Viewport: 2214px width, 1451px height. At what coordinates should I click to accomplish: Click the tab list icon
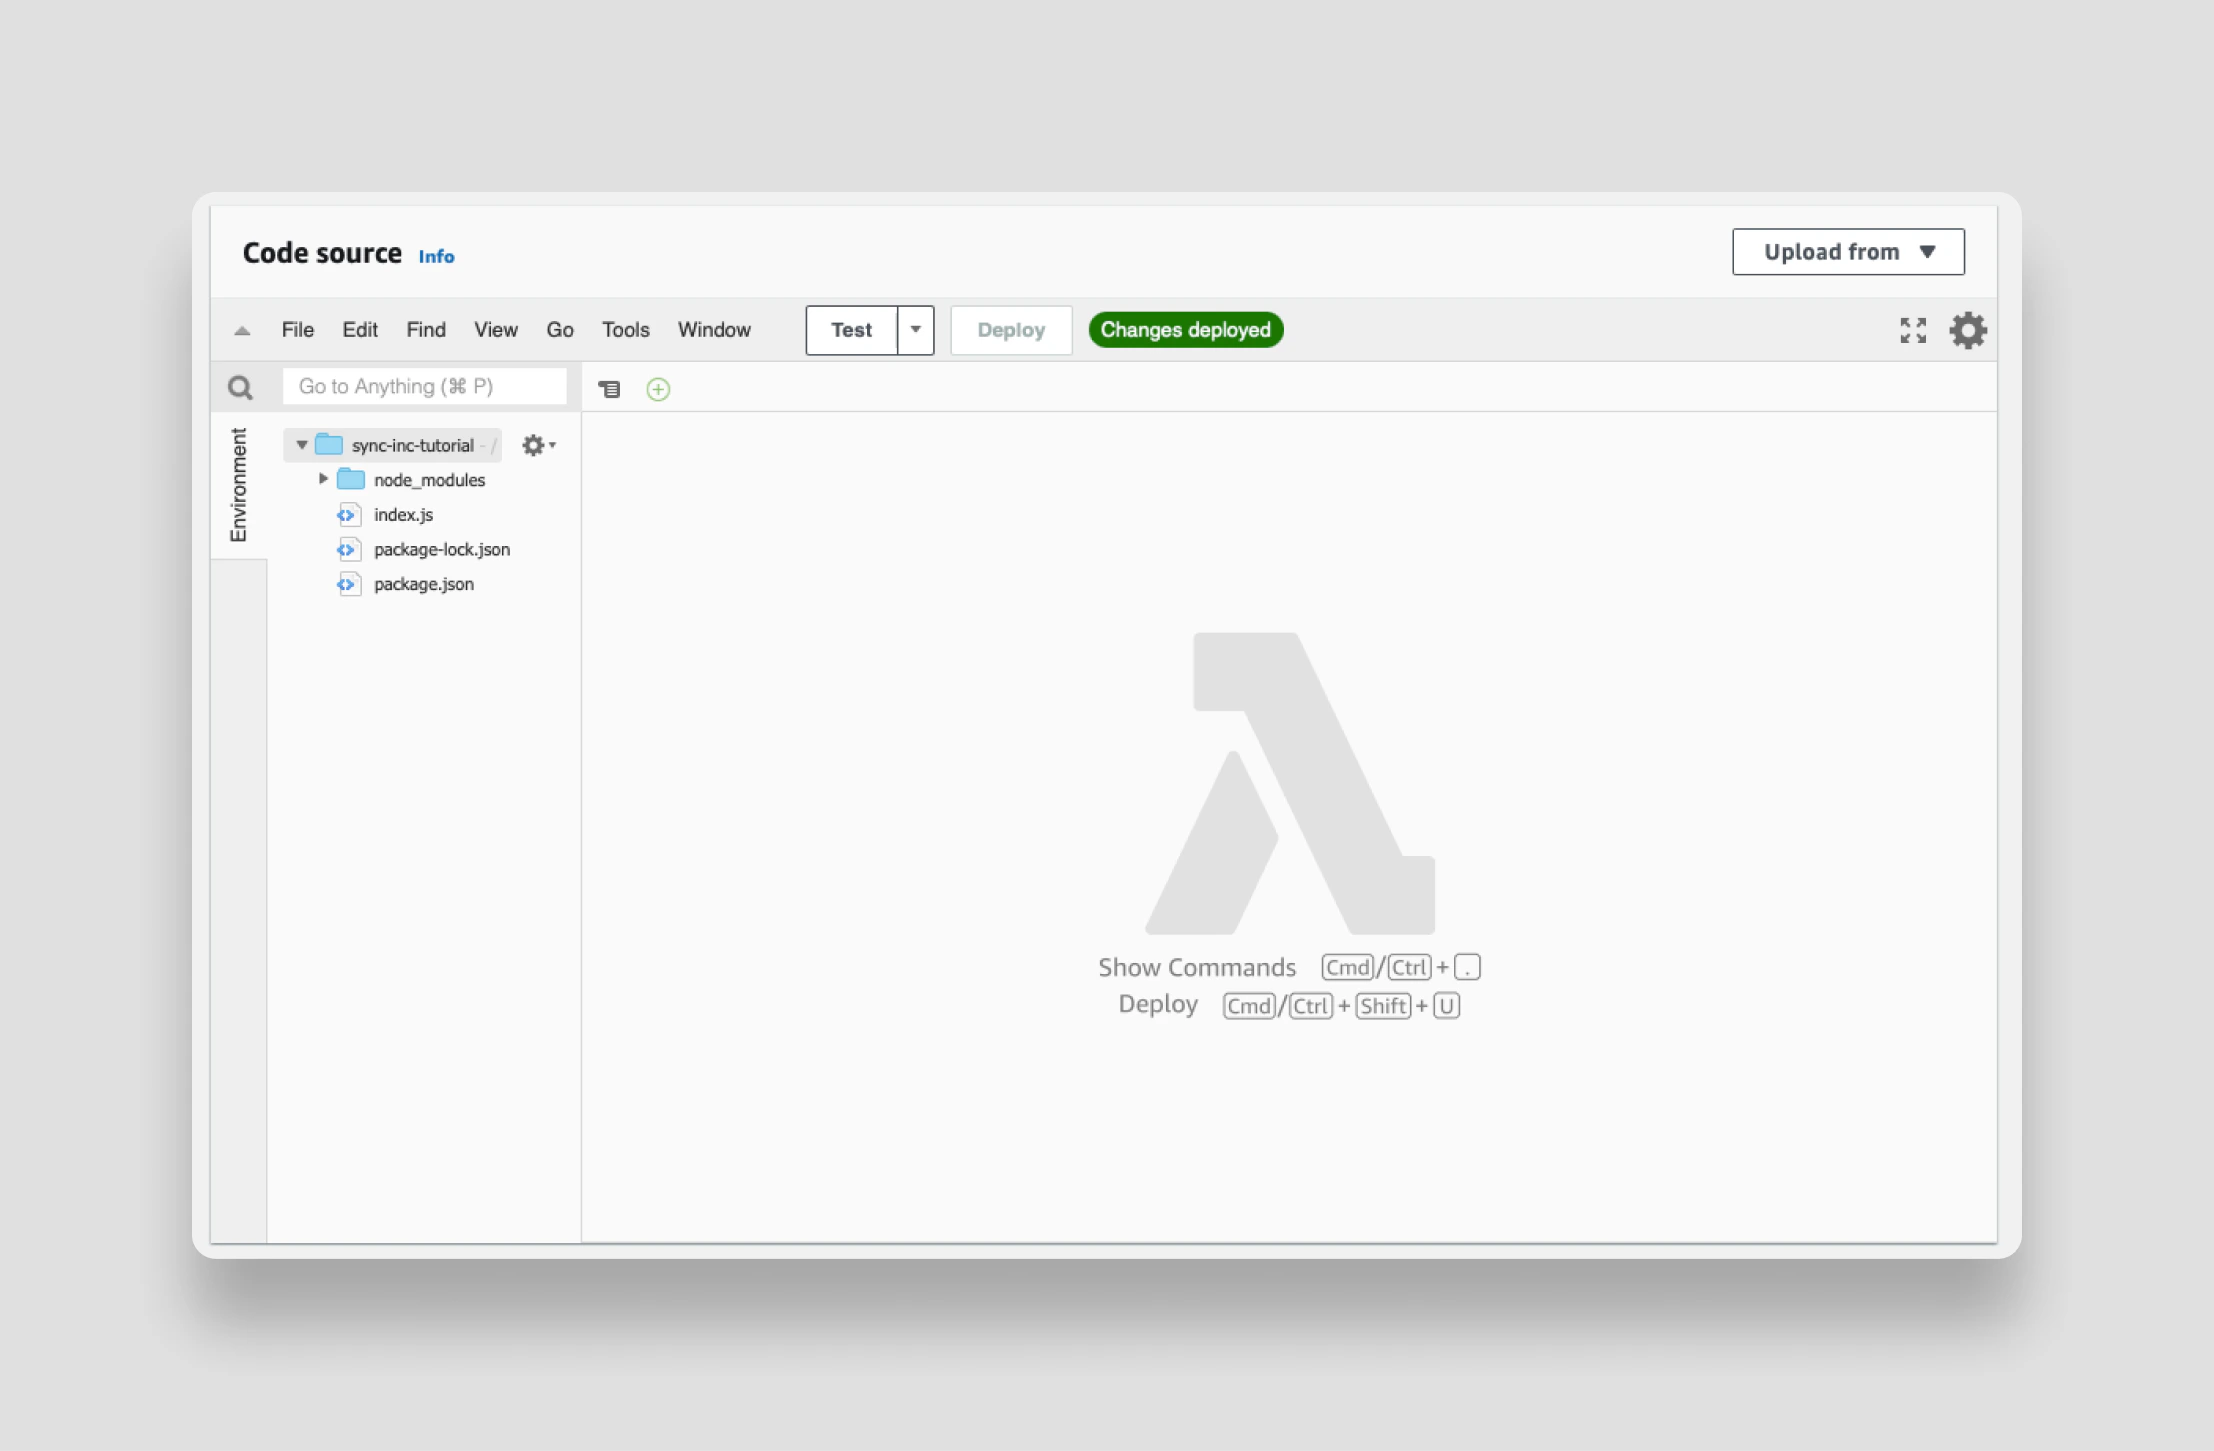[x=609, y=389]
